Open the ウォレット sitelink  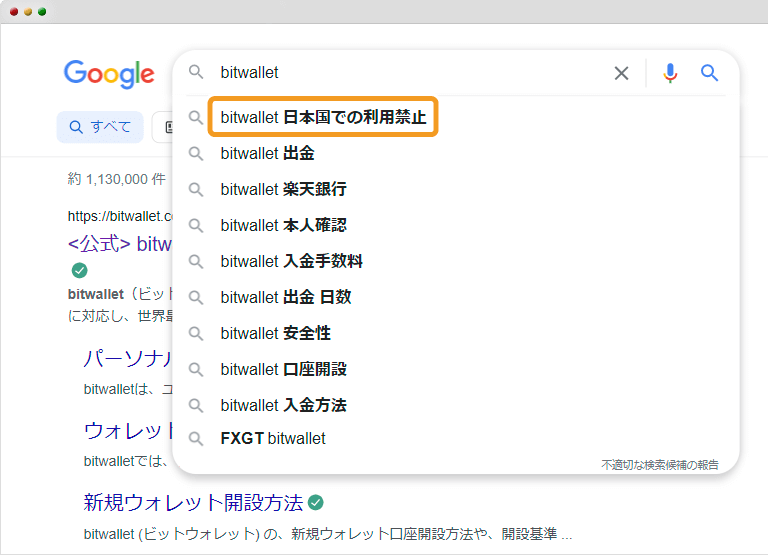pos(128,431)
